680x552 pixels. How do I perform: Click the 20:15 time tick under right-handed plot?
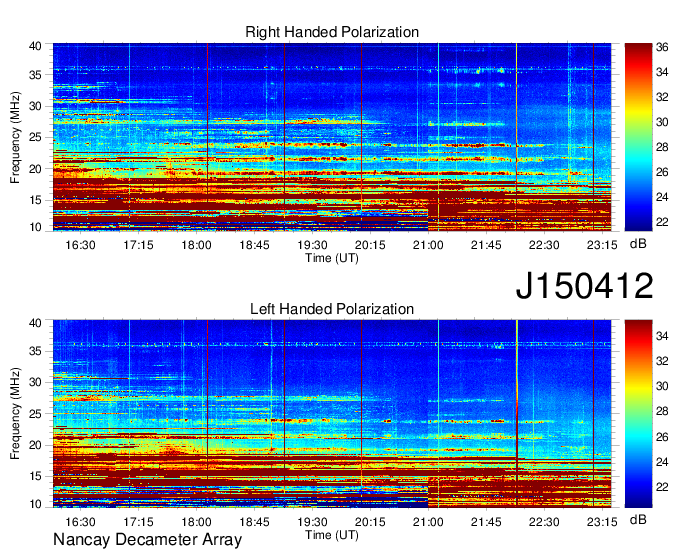click(x=370, y=245)
